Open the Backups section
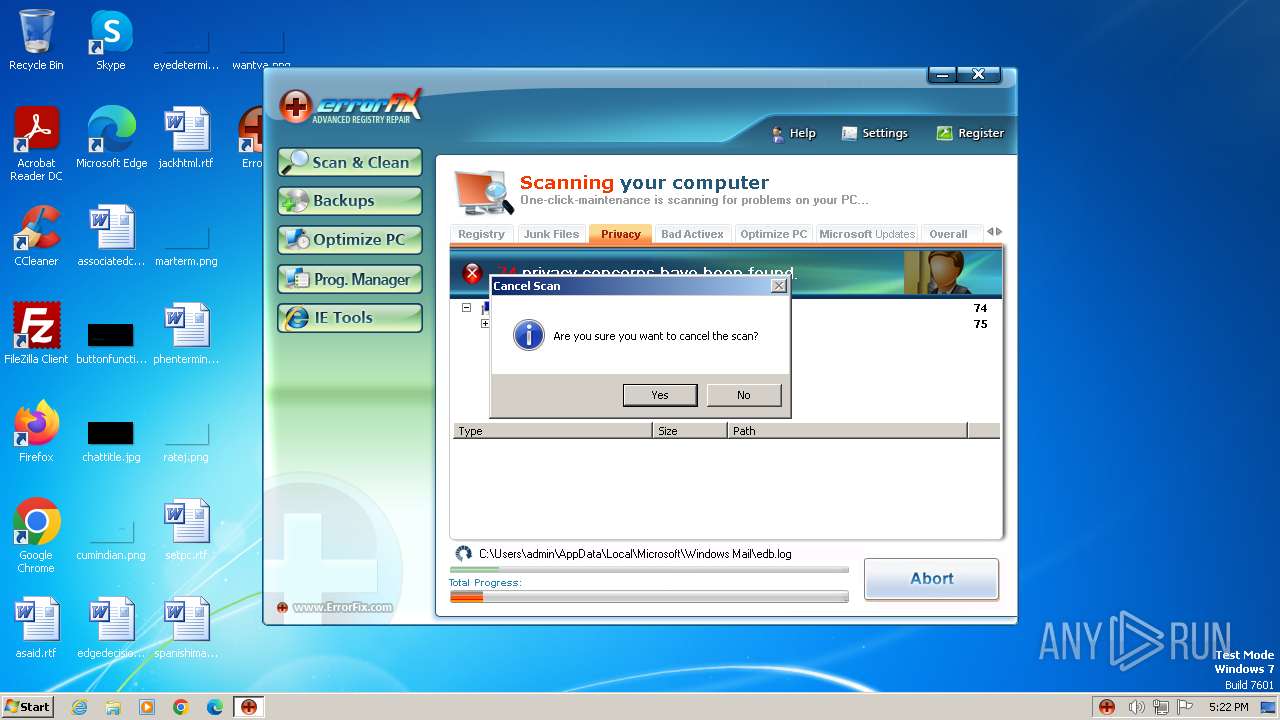 point(350,201)
